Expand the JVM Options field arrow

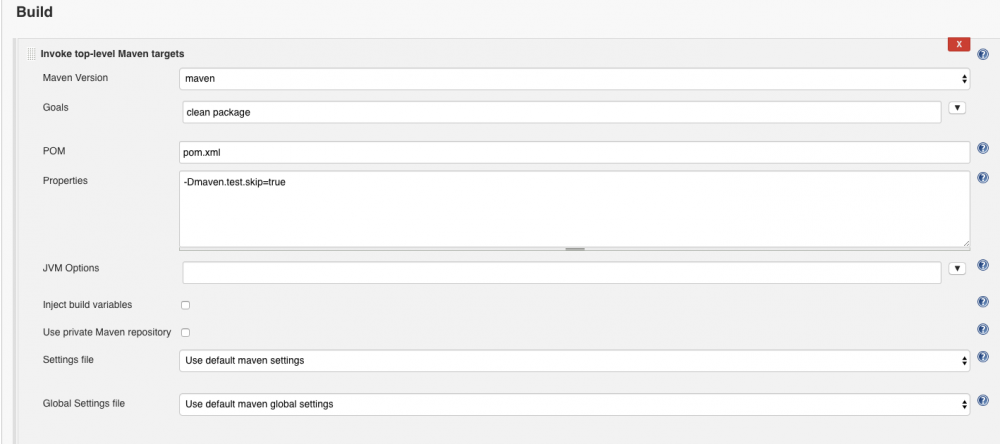click(956, 268)
